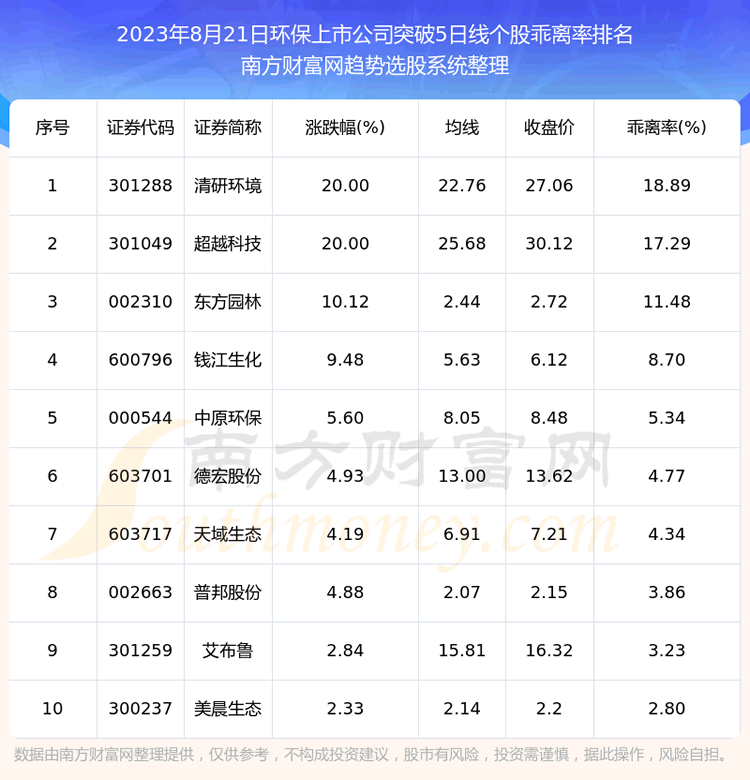Click the title line beginning 2023年8月21日
Screen dimensions: 750x780
click(375, 35)
